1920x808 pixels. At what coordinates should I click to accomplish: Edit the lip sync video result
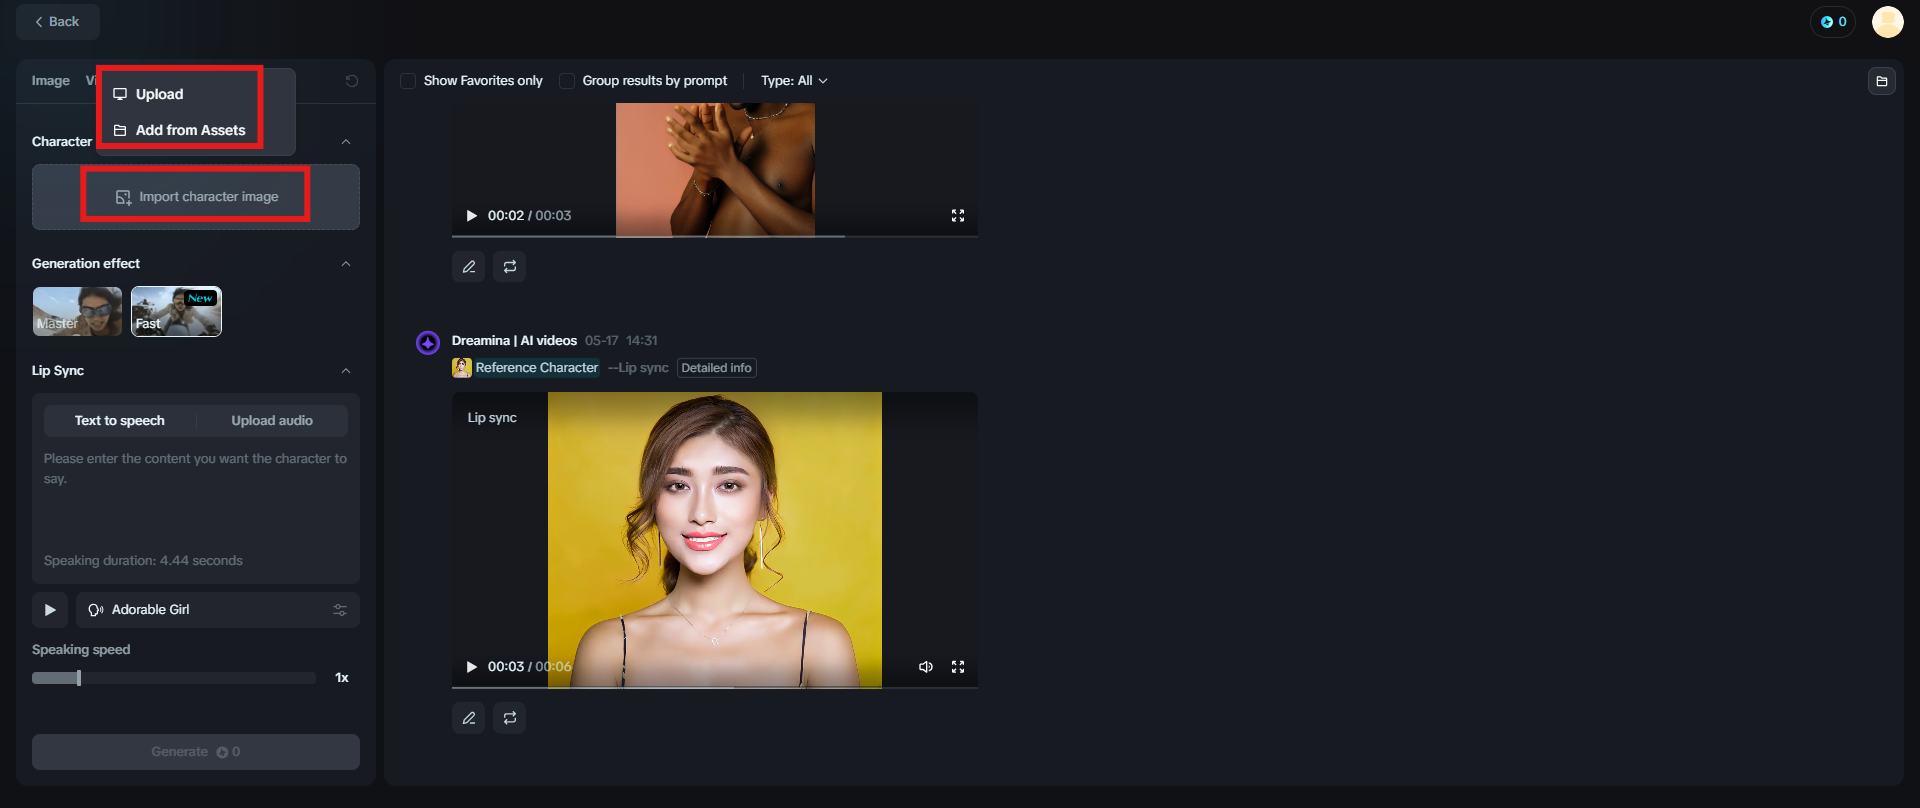469,718
